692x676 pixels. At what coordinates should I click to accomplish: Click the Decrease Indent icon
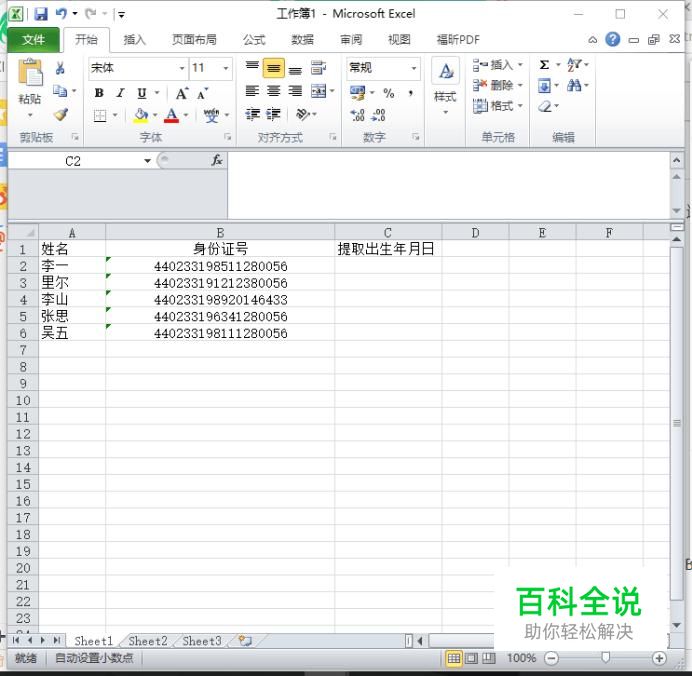[252, 115]
